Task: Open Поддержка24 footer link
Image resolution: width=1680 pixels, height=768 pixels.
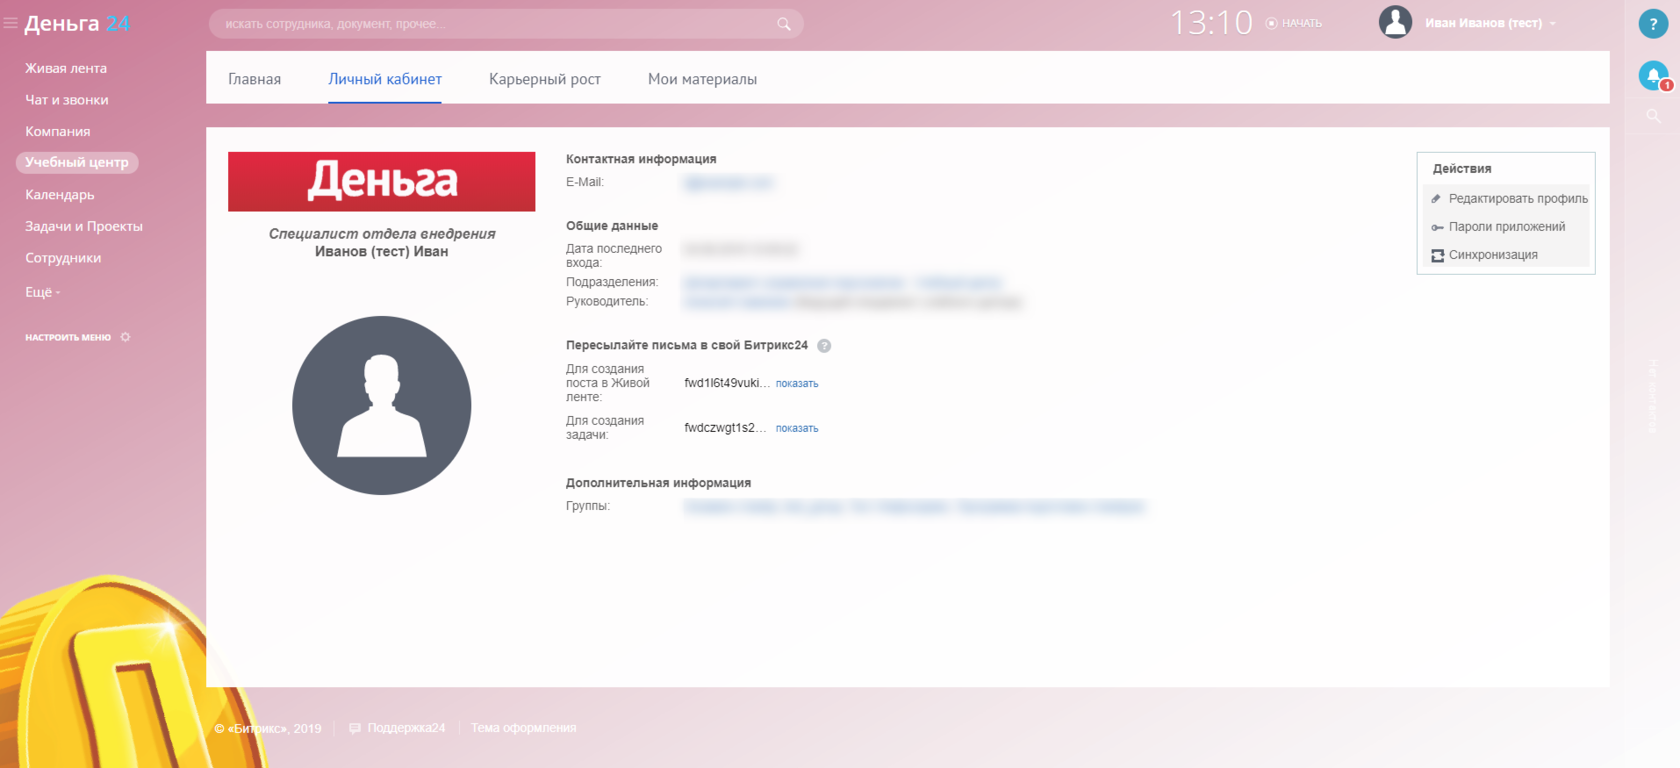Action: 406,728
